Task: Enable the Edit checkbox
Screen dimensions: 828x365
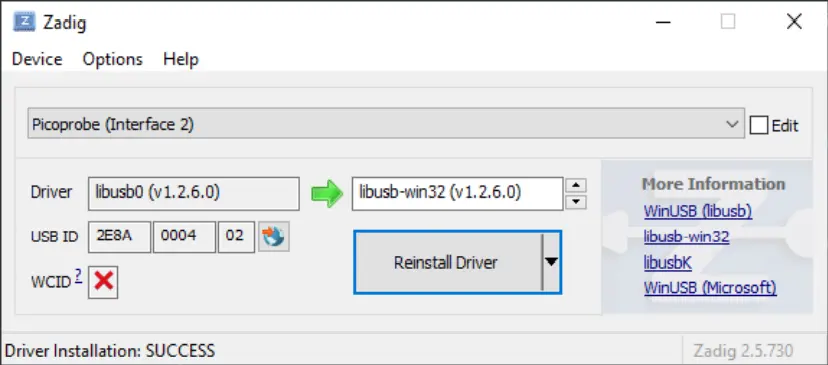Action: pyautogui.click(x=759, y=125)
